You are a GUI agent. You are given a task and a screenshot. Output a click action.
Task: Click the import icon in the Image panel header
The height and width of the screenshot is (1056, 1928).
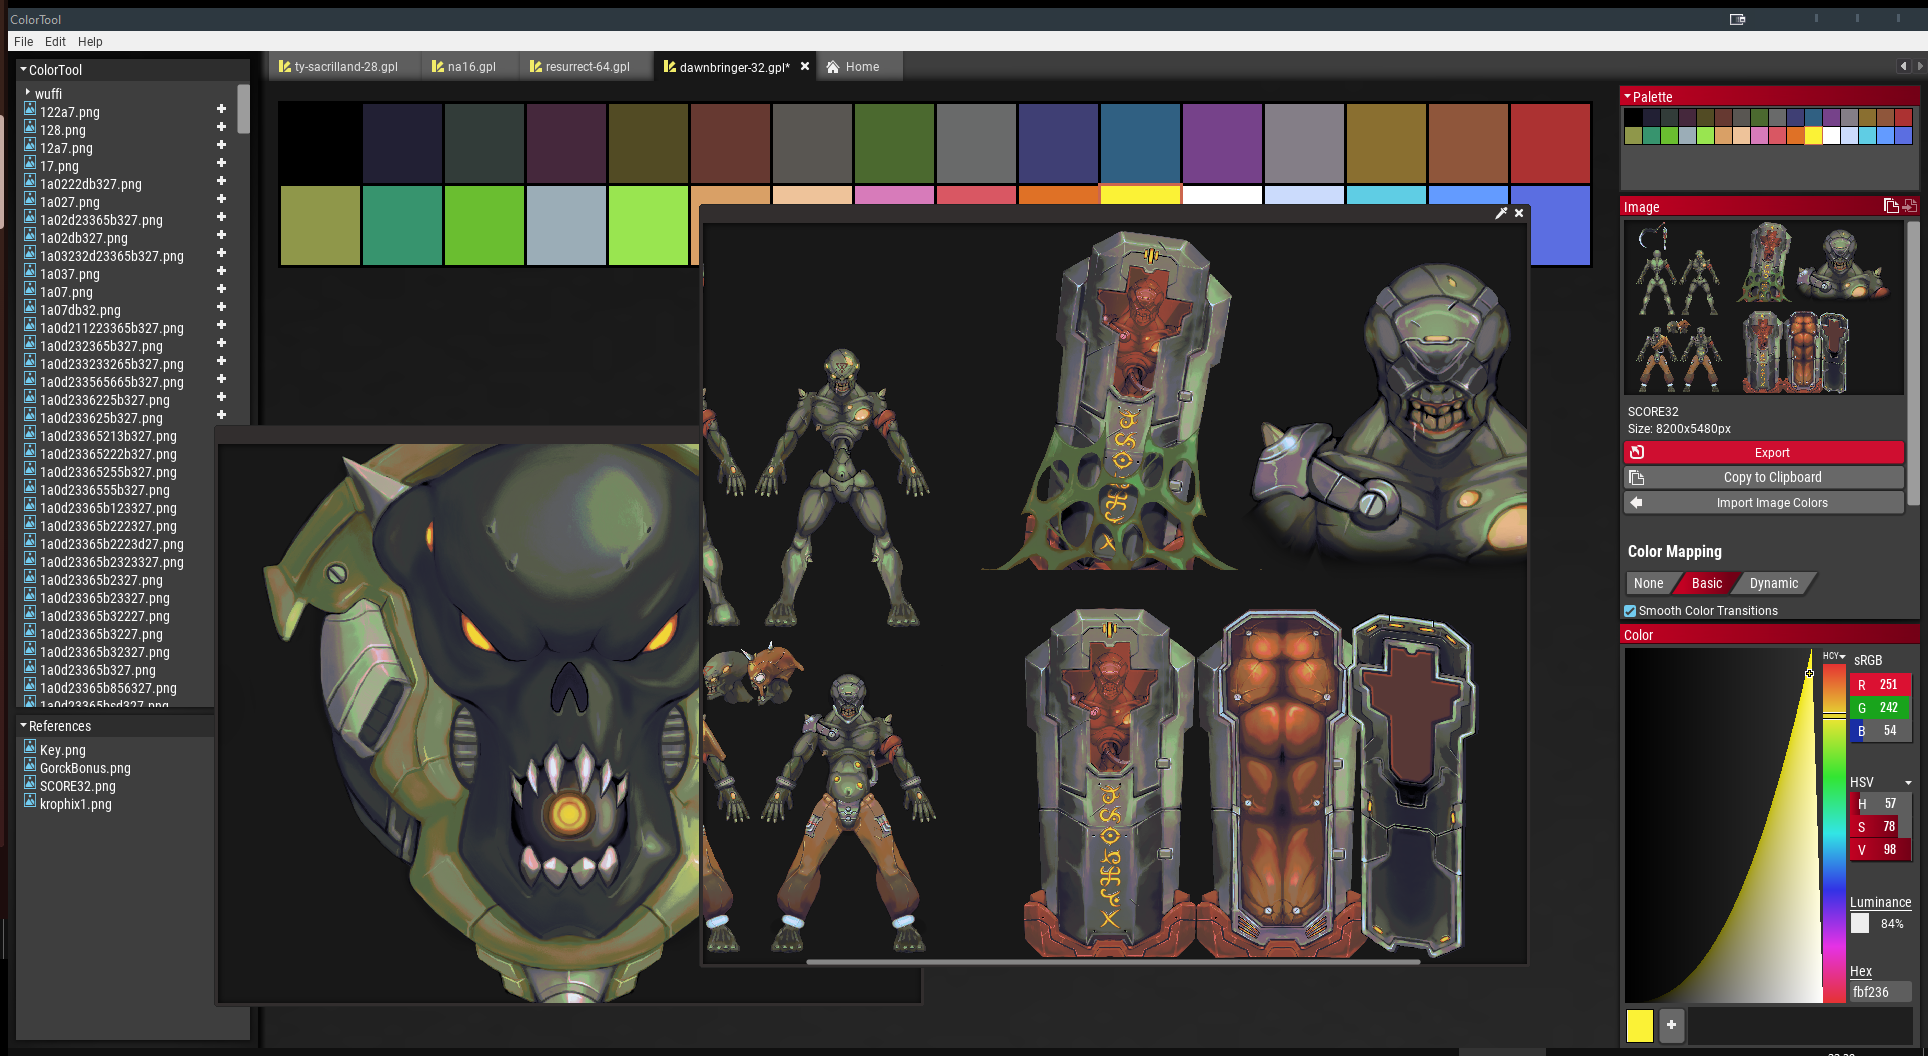click(x=1909, y=206)
